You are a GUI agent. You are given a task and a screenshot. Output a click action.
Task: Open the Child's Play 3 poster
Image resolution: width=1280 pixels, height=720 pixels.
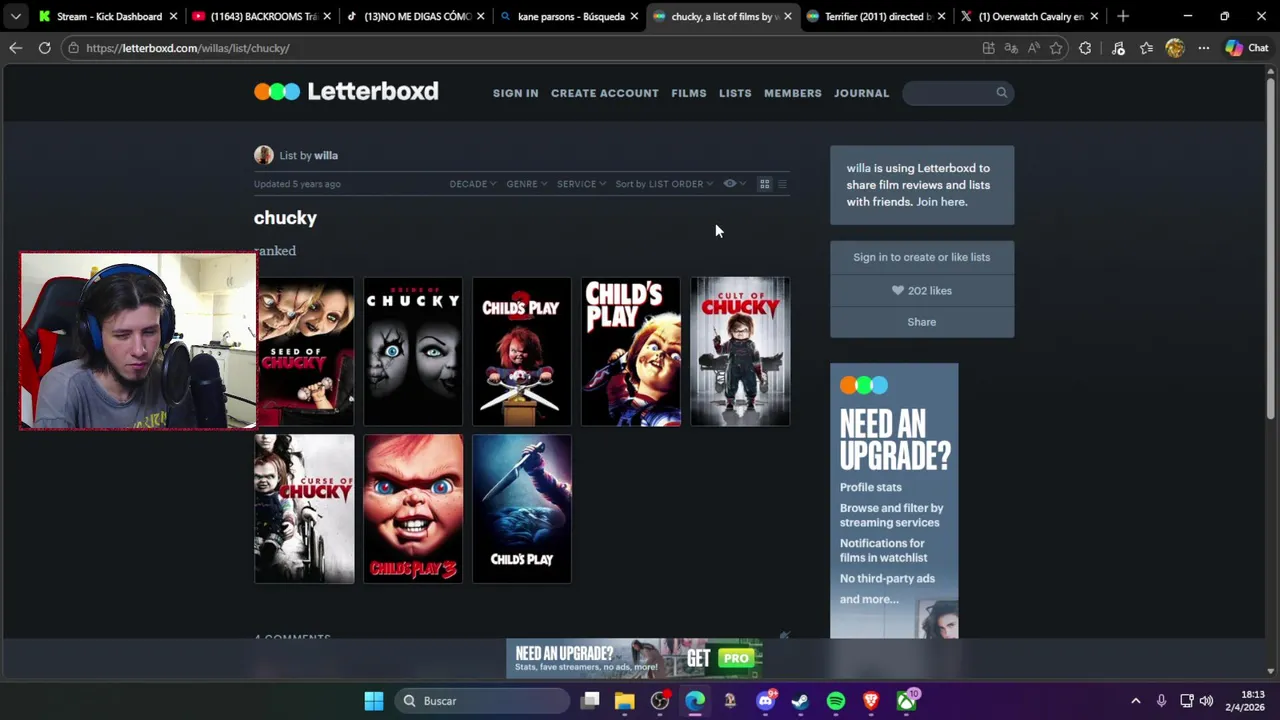tap(413, 509)
